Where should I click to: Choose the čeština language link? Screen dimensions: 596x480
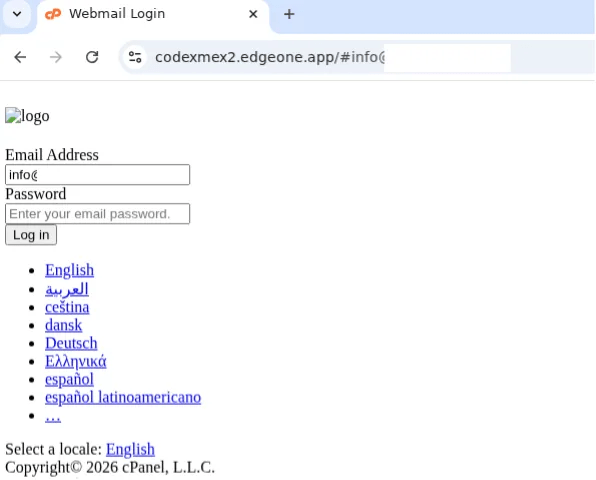point(67,307)
